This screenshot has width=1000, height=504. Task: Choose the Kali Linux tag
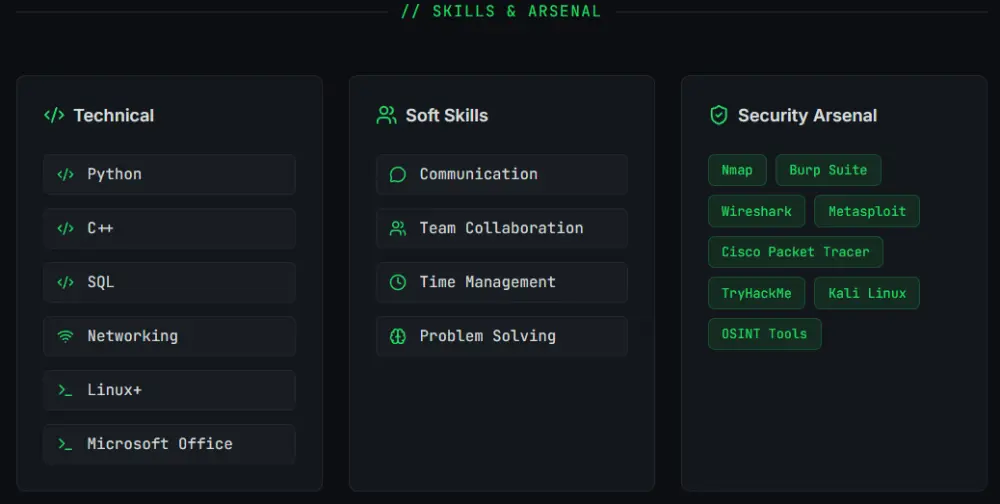coord(867,293)
